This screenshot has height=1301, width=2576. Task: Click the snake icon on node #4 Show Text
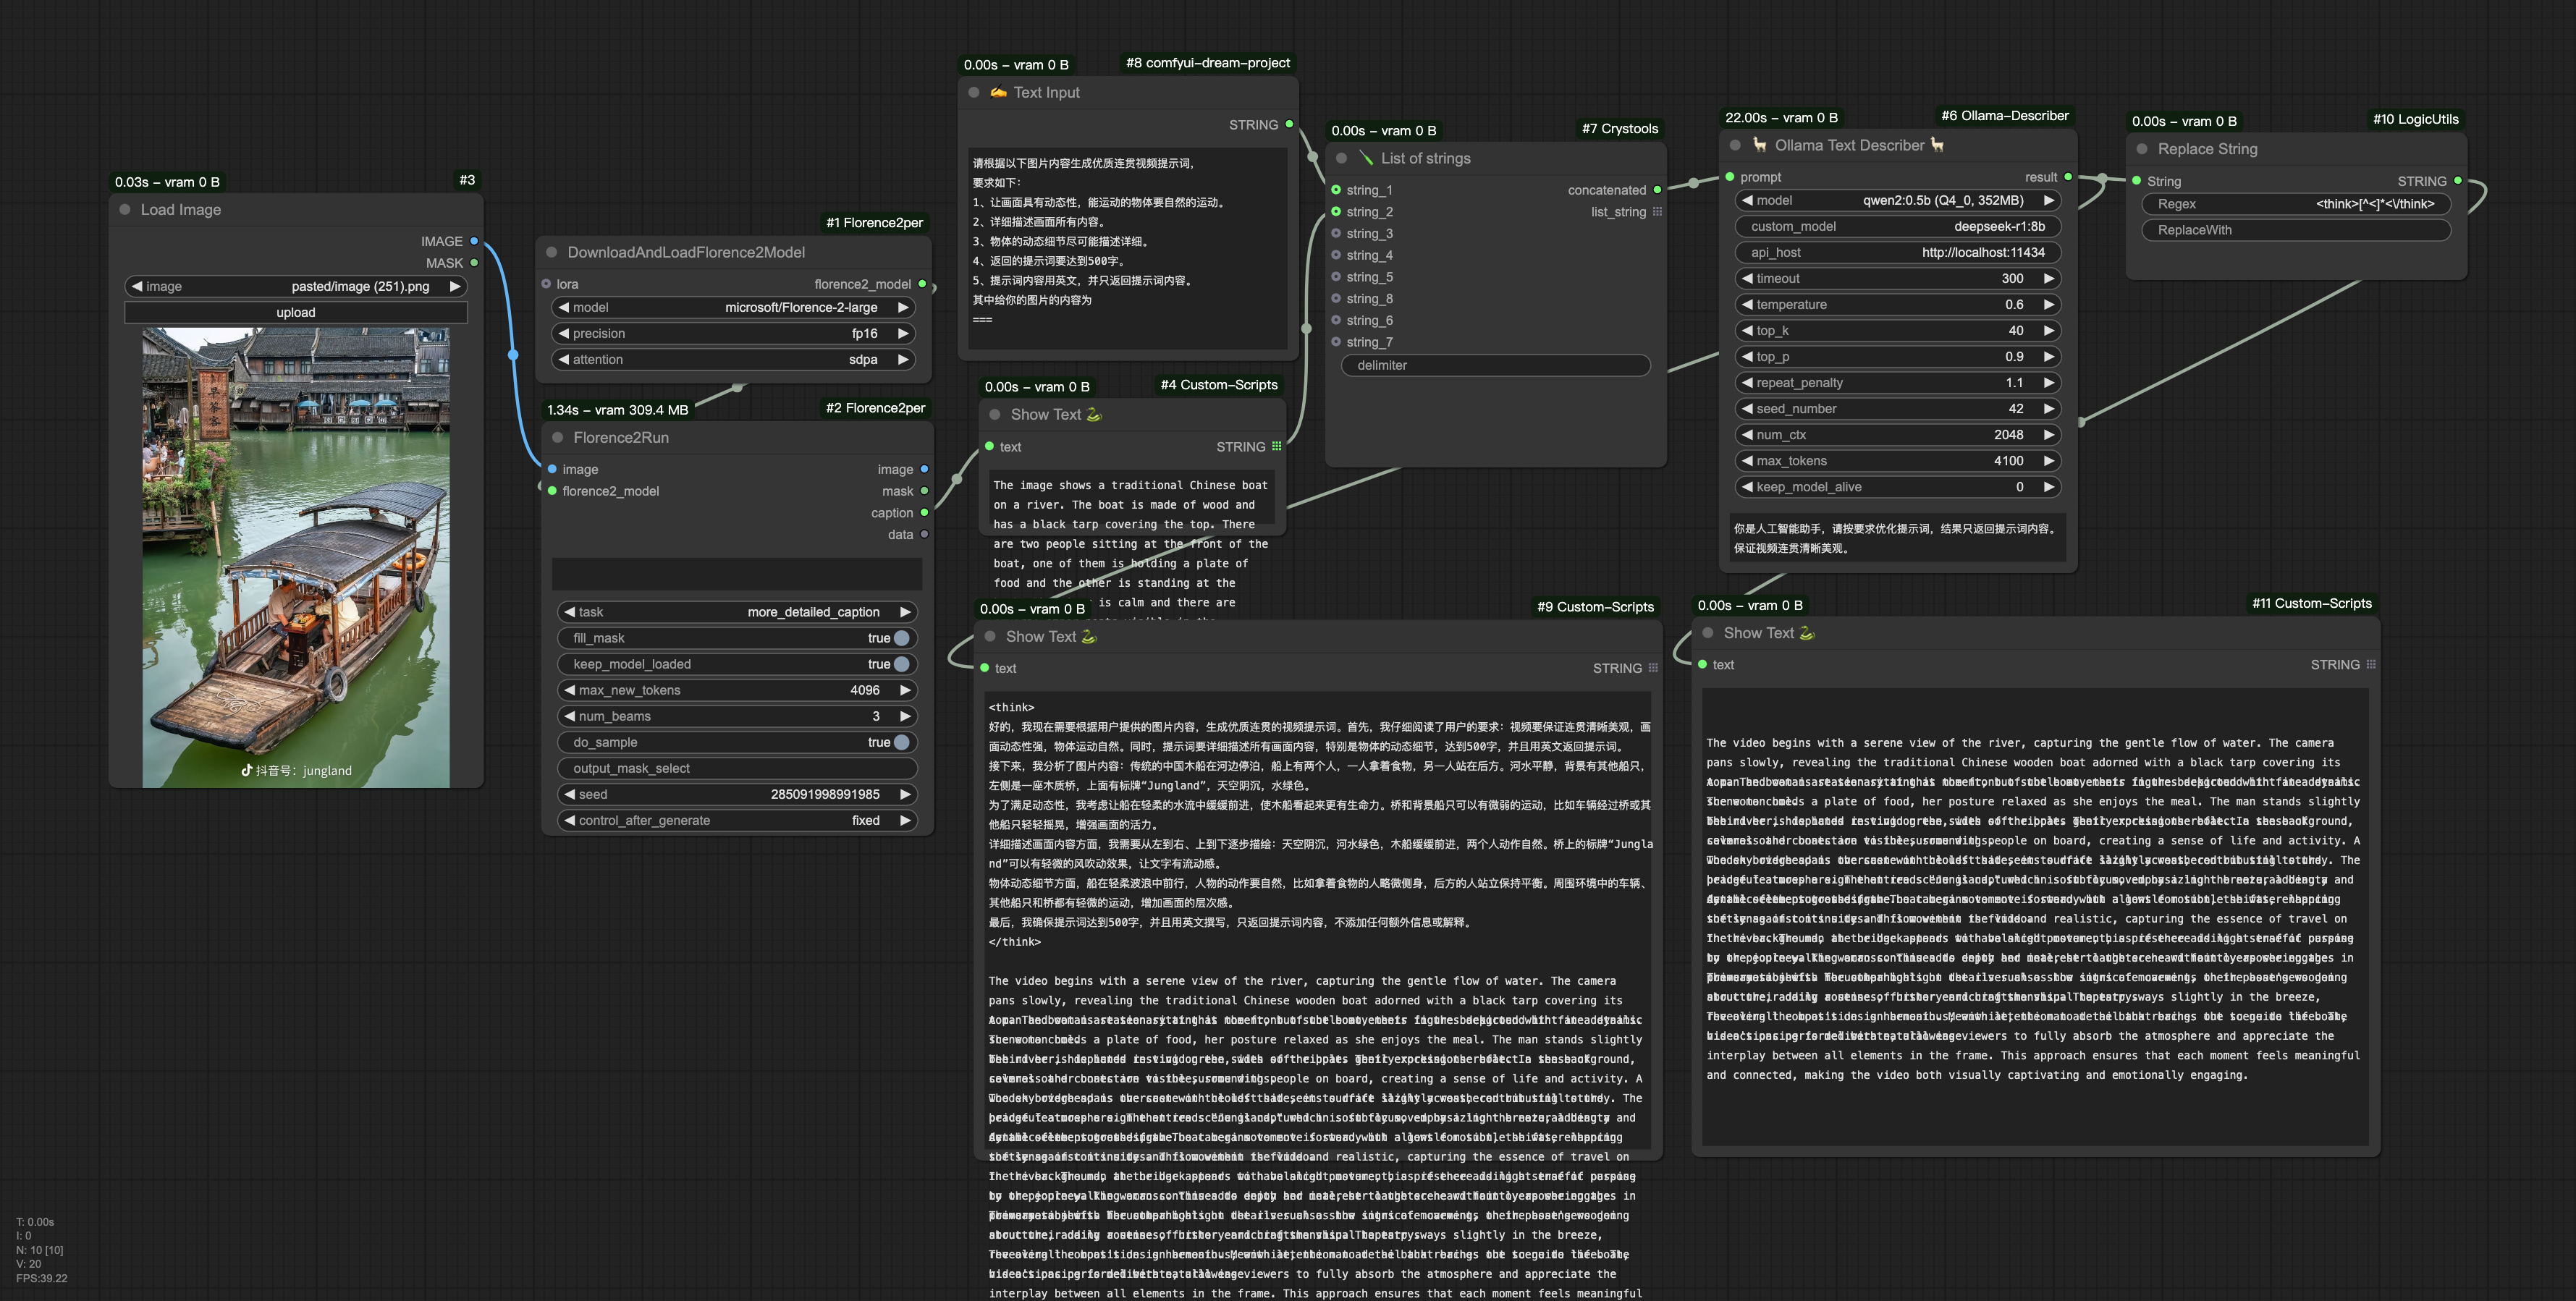pos(1094,414)
